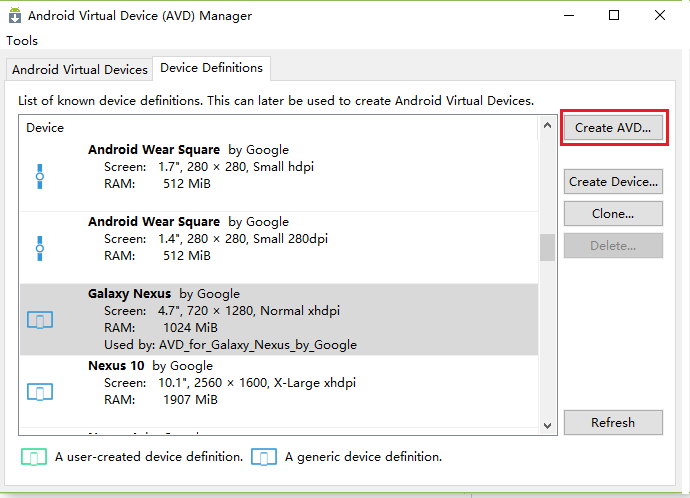This screenshot has width=690, height=498.
Task: Maximize the AVD Manager window
Action: click(x=614, y=15)
